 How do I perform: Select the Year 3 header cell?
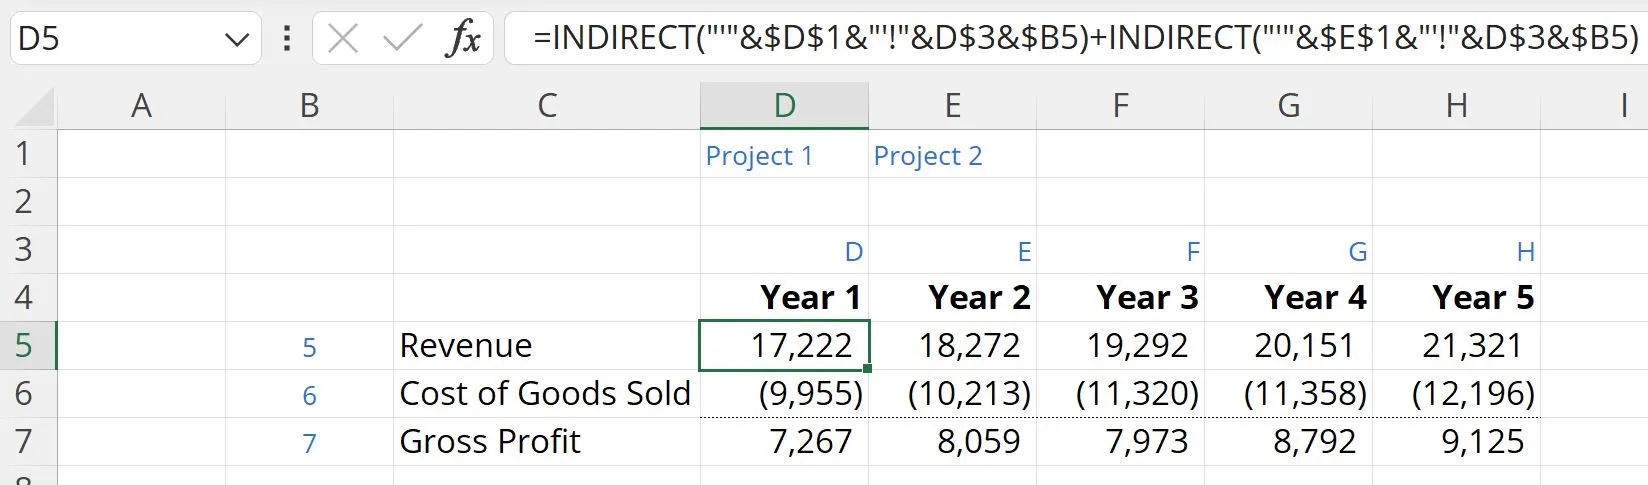(x=1120, y=297)
